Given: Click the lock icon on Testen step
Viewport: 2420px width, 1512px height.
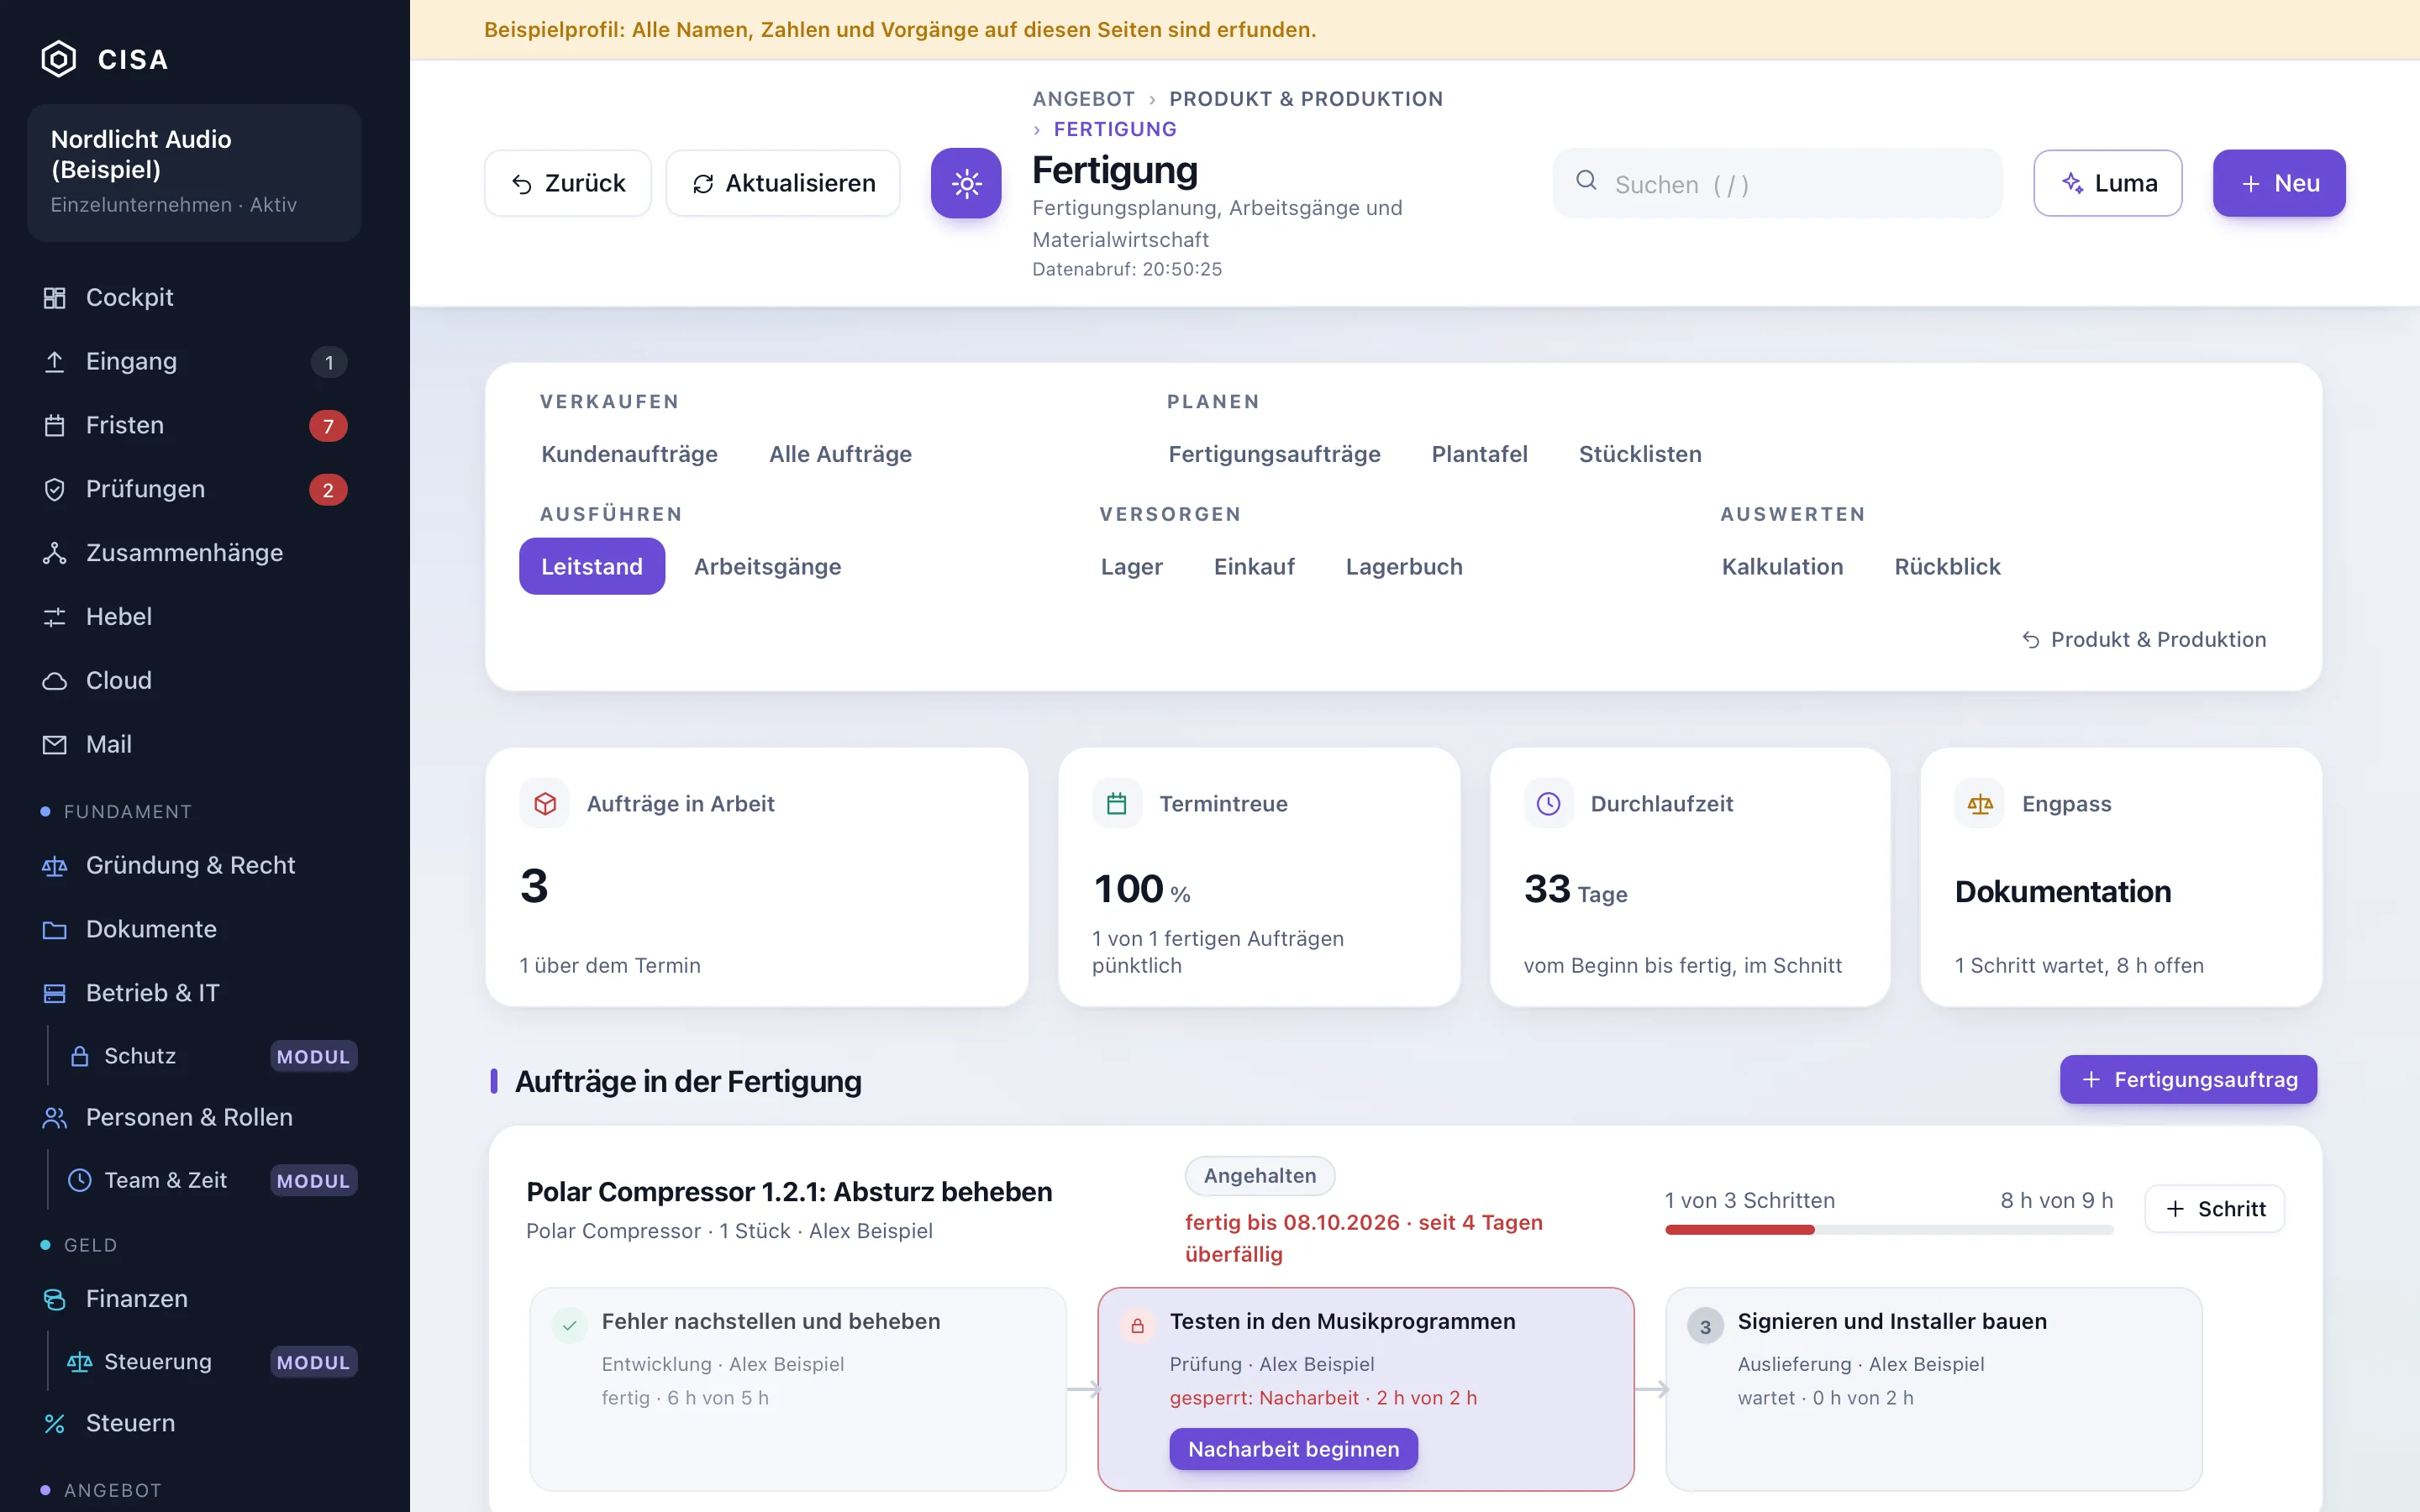Looking at the screenshot, I should 1137,1326.
